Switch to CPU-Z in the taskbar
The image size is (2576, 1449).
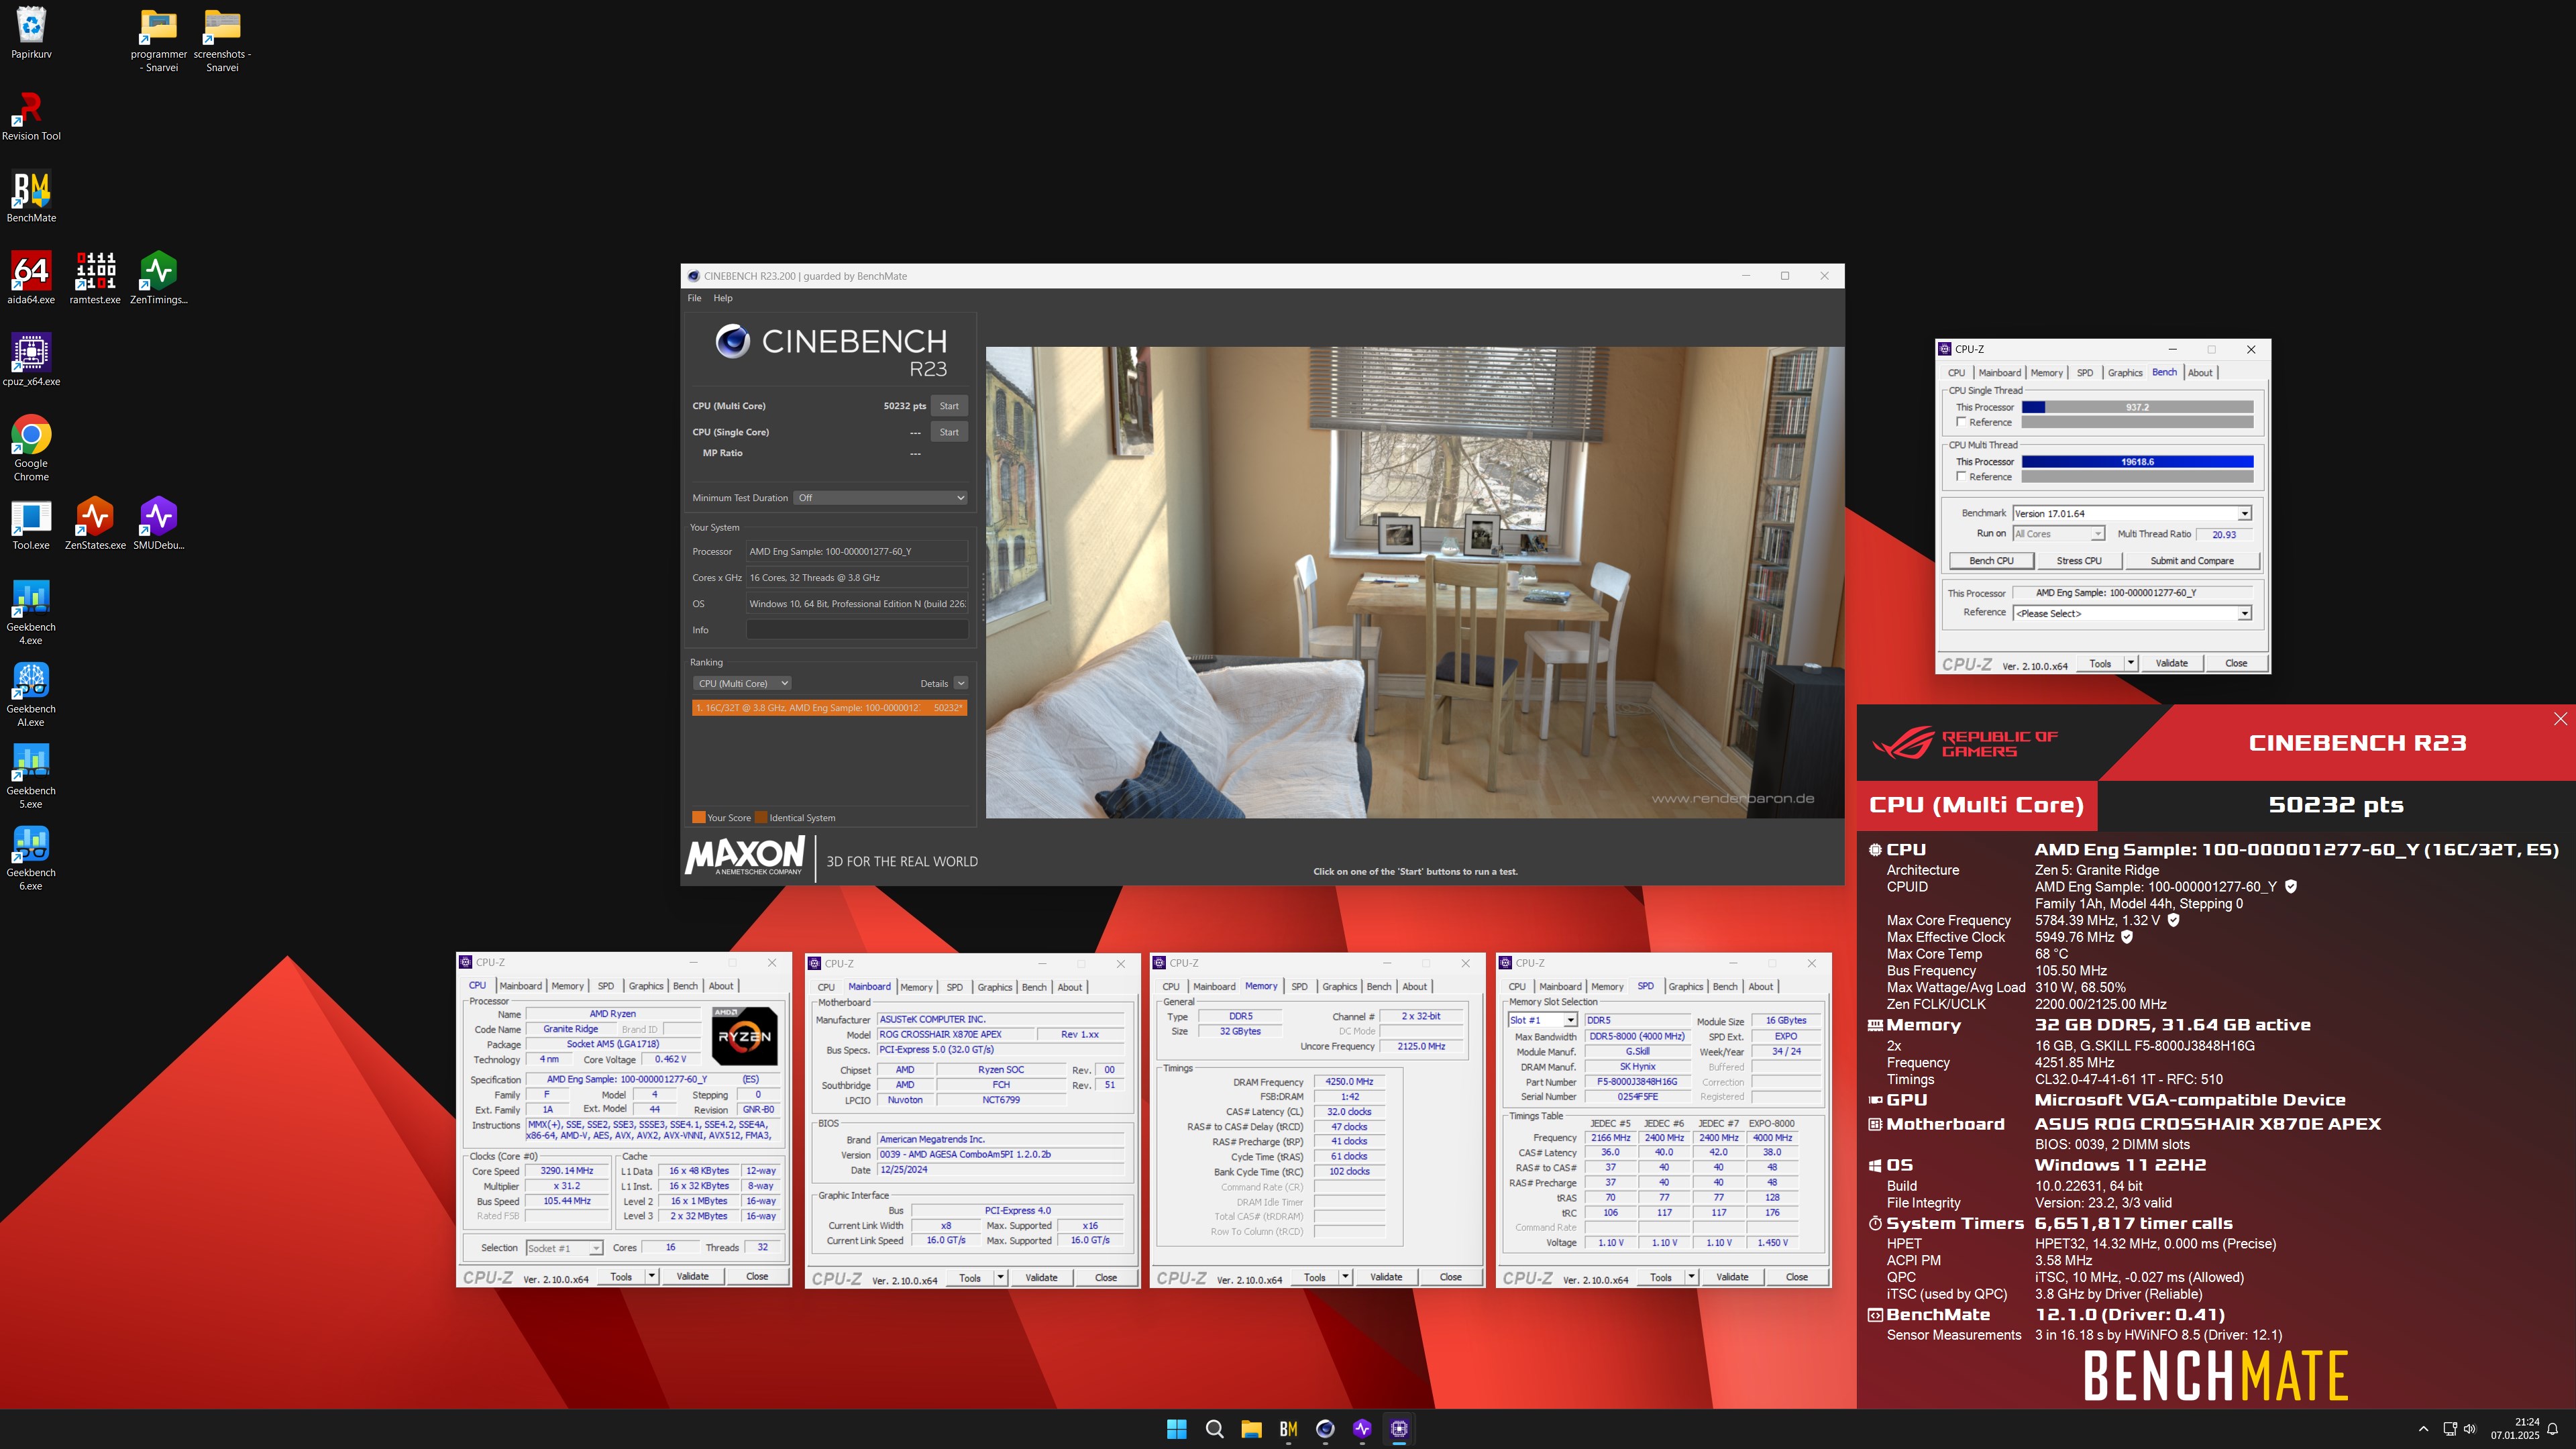tap(1399, 1429)
